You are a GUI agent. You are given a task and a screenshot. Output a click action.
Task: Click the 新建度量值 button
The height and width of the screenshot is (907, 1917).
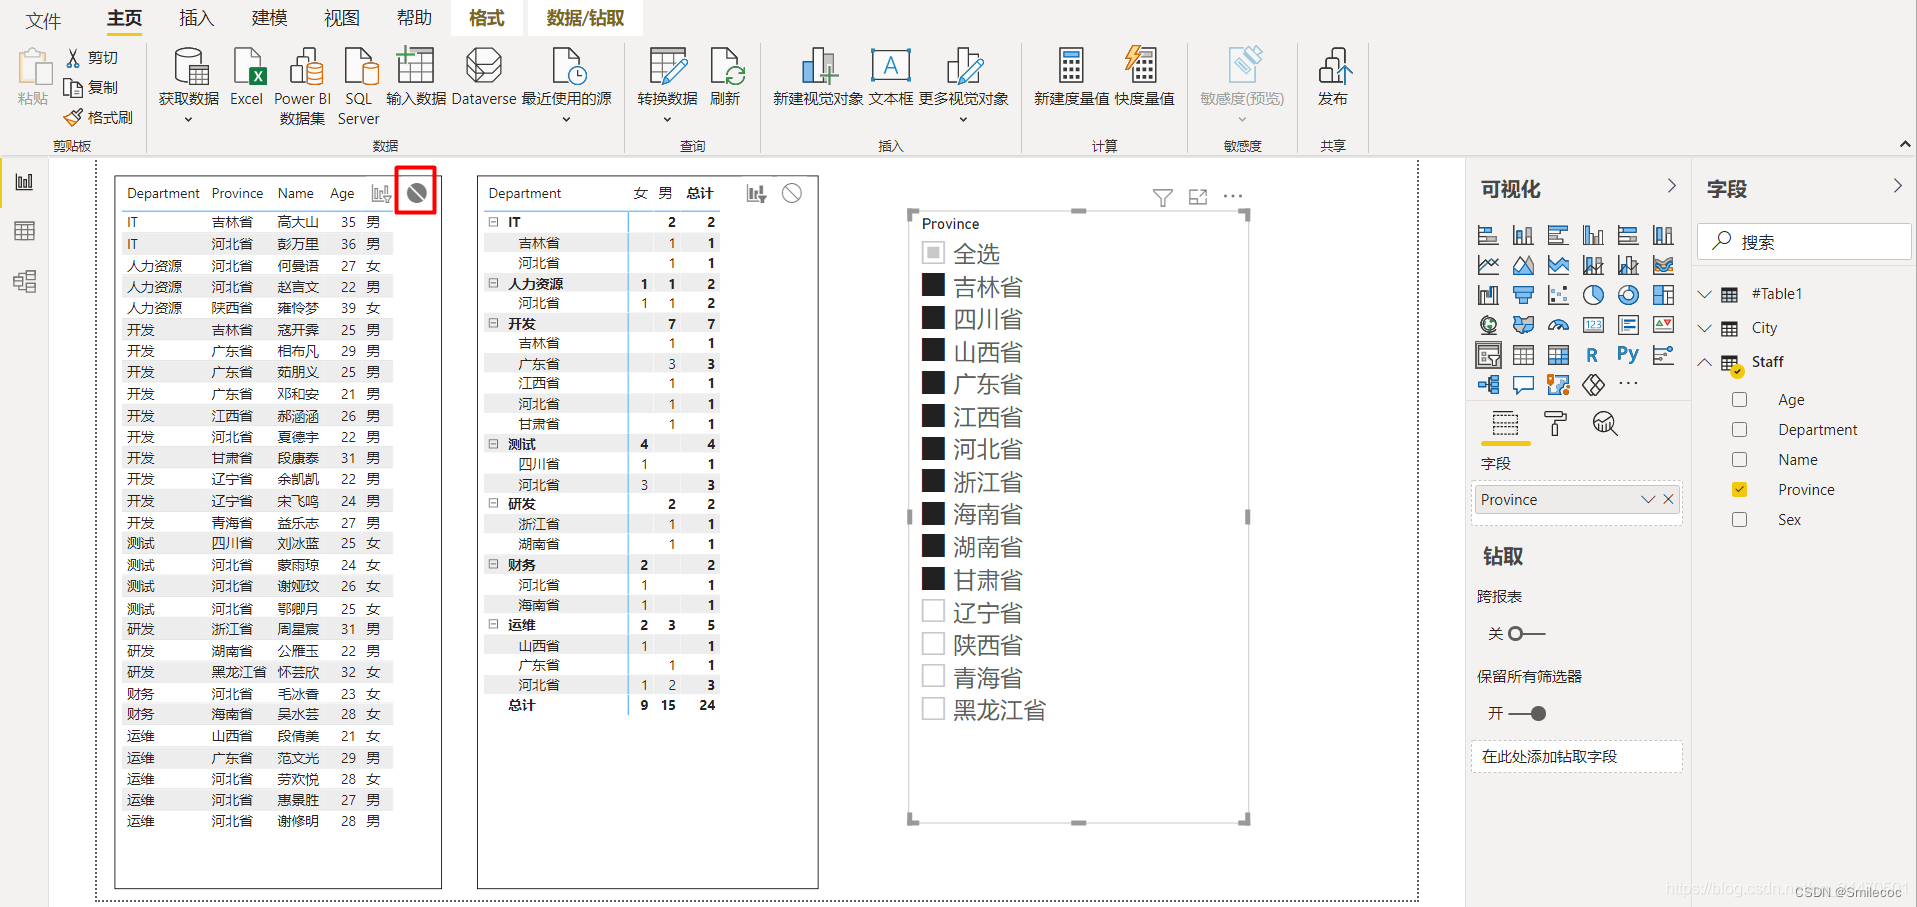tap(1071, 77)
